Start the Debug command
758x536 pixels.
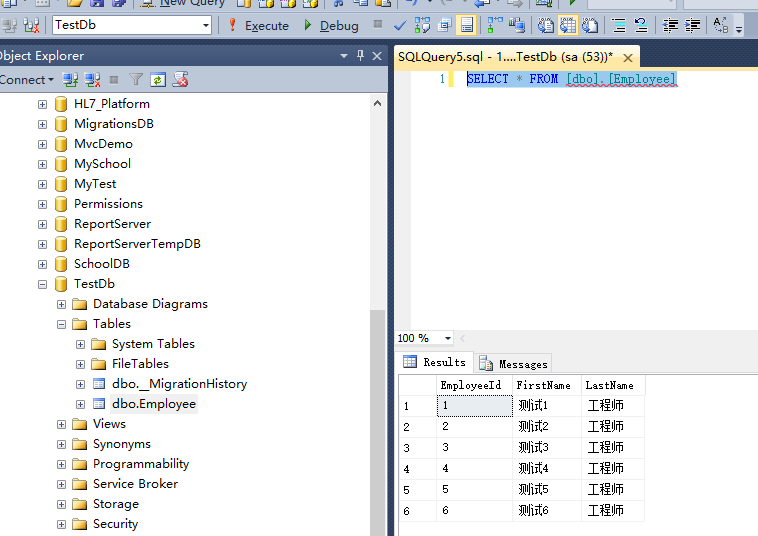(332, 25)
